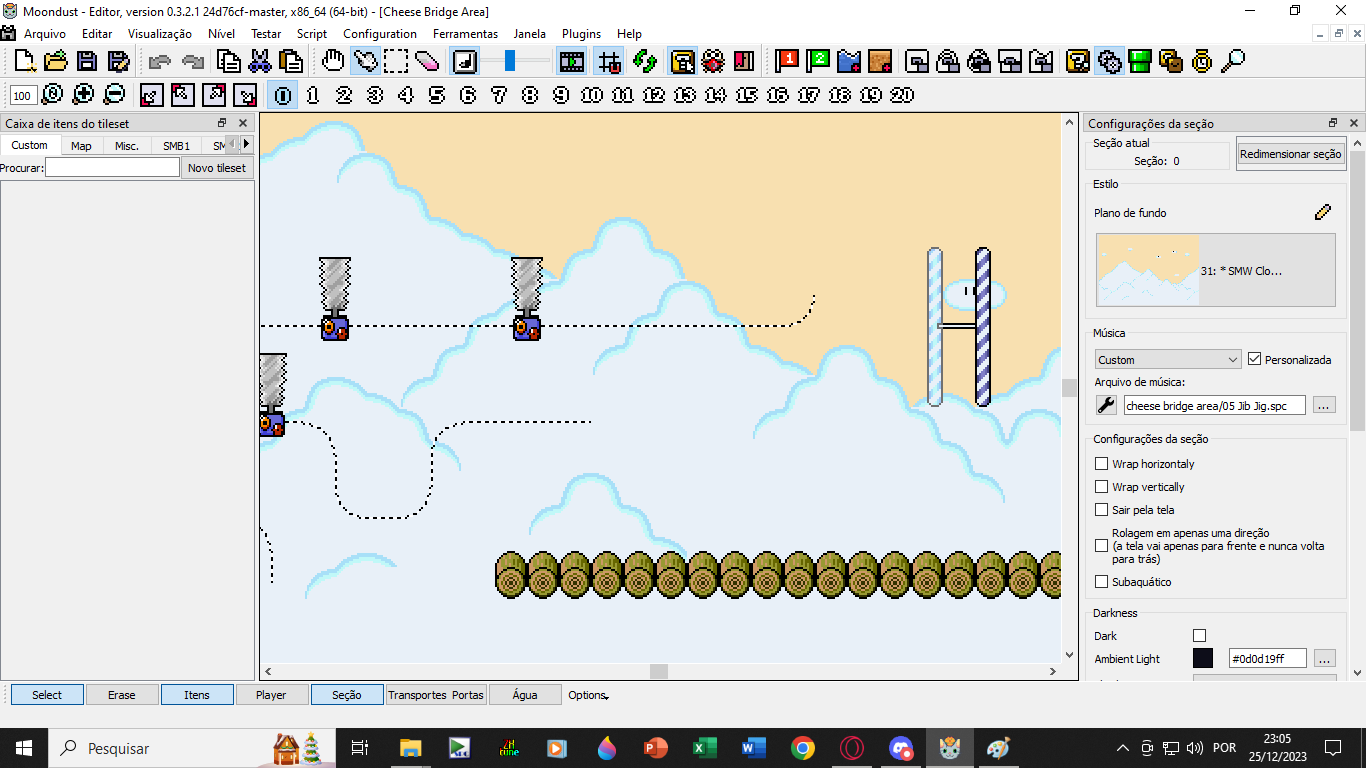Click the blue toolbar slider handle
Image resolution: width=1366 pixels, height=768 pixels.
pos(510,61)
